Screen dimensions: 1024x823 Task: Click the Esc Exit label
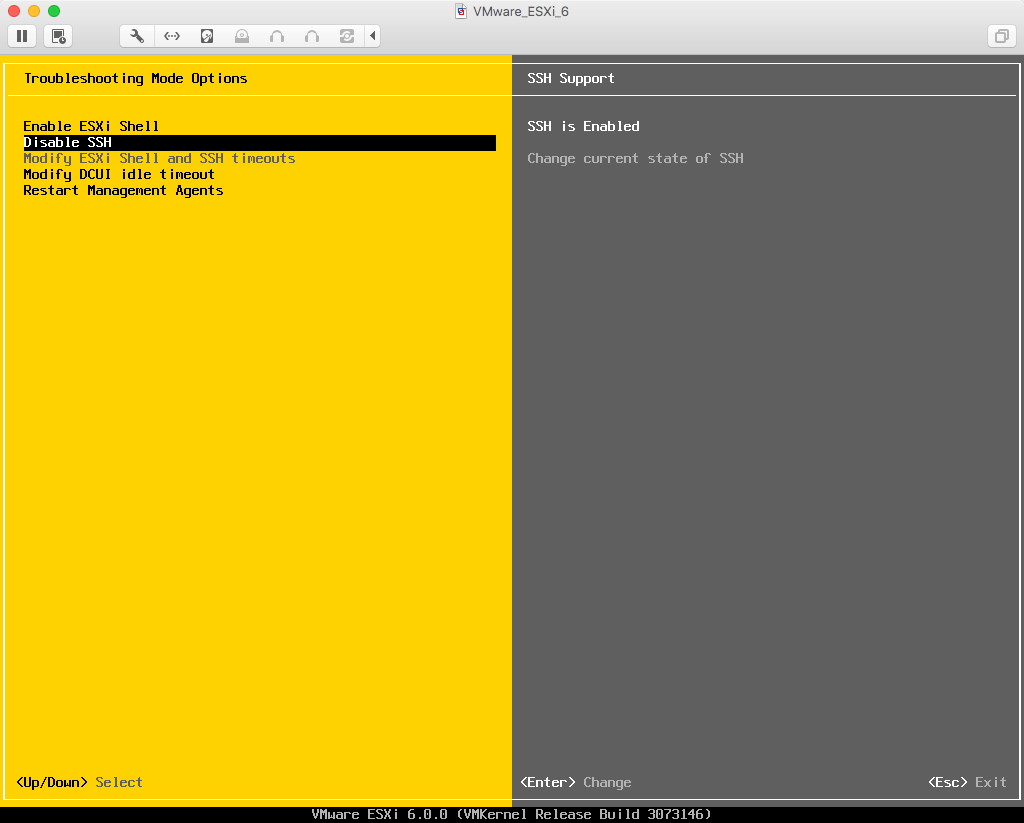click(967, 782)
